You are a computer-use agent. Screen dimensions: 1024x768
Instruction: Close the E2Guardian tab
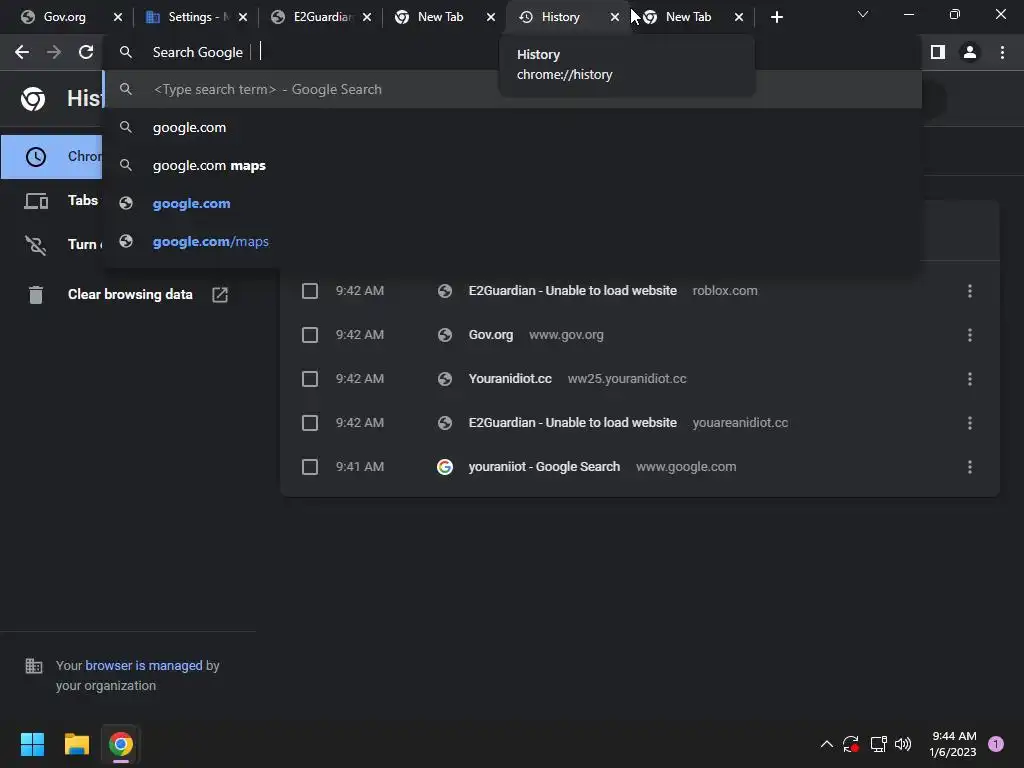click(367, 17)
